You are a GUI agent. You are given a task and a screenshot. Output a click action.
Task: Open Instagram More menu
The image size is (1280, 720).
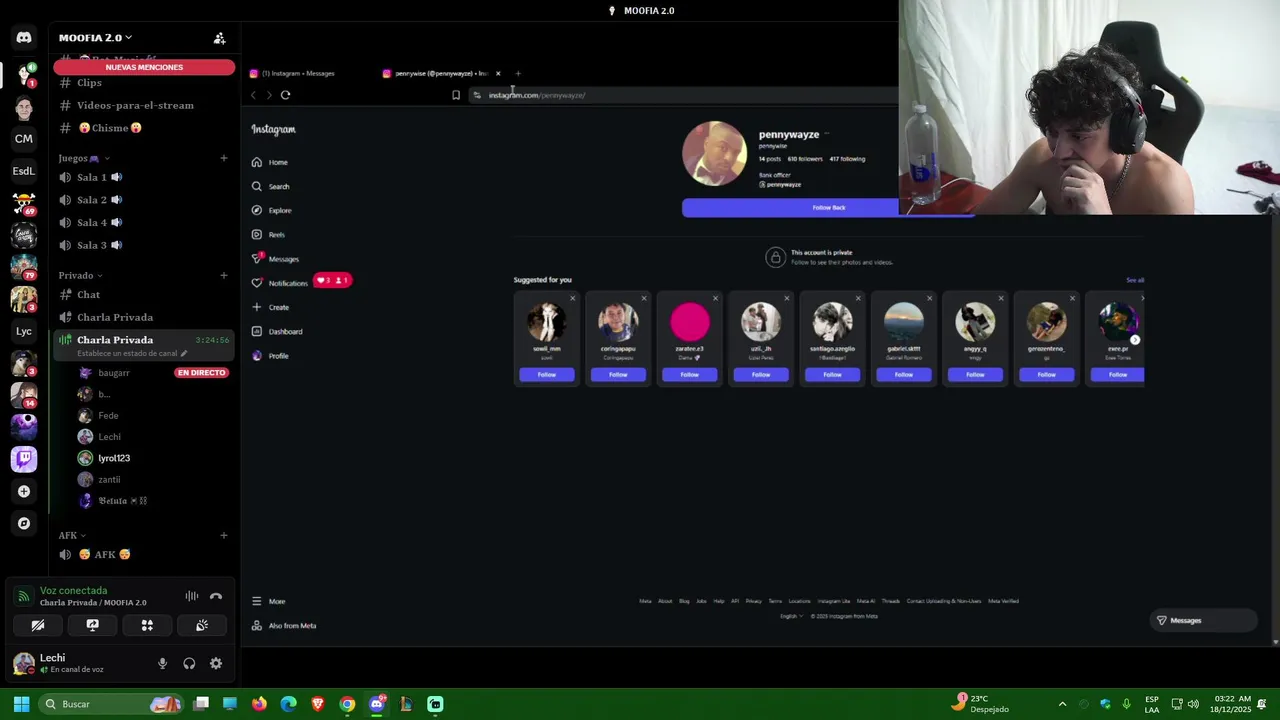pos(269,601)
